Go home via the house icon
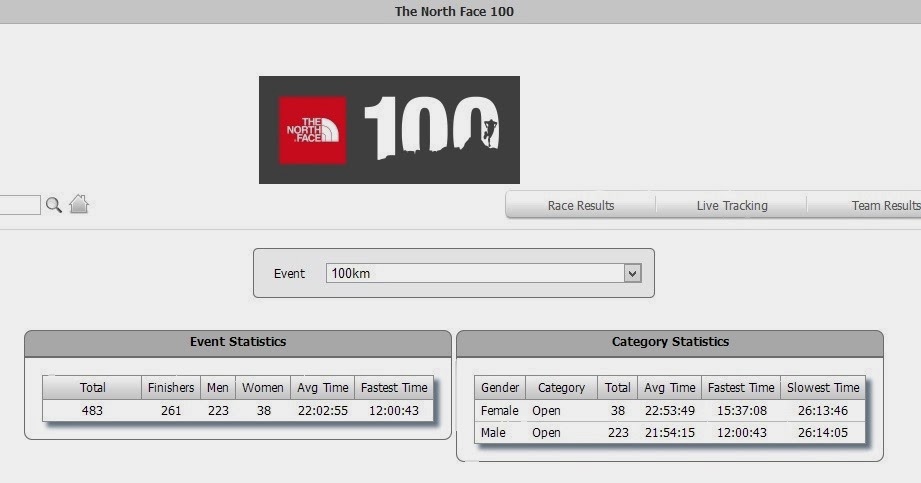921x483 pixels. click(79, 204)
